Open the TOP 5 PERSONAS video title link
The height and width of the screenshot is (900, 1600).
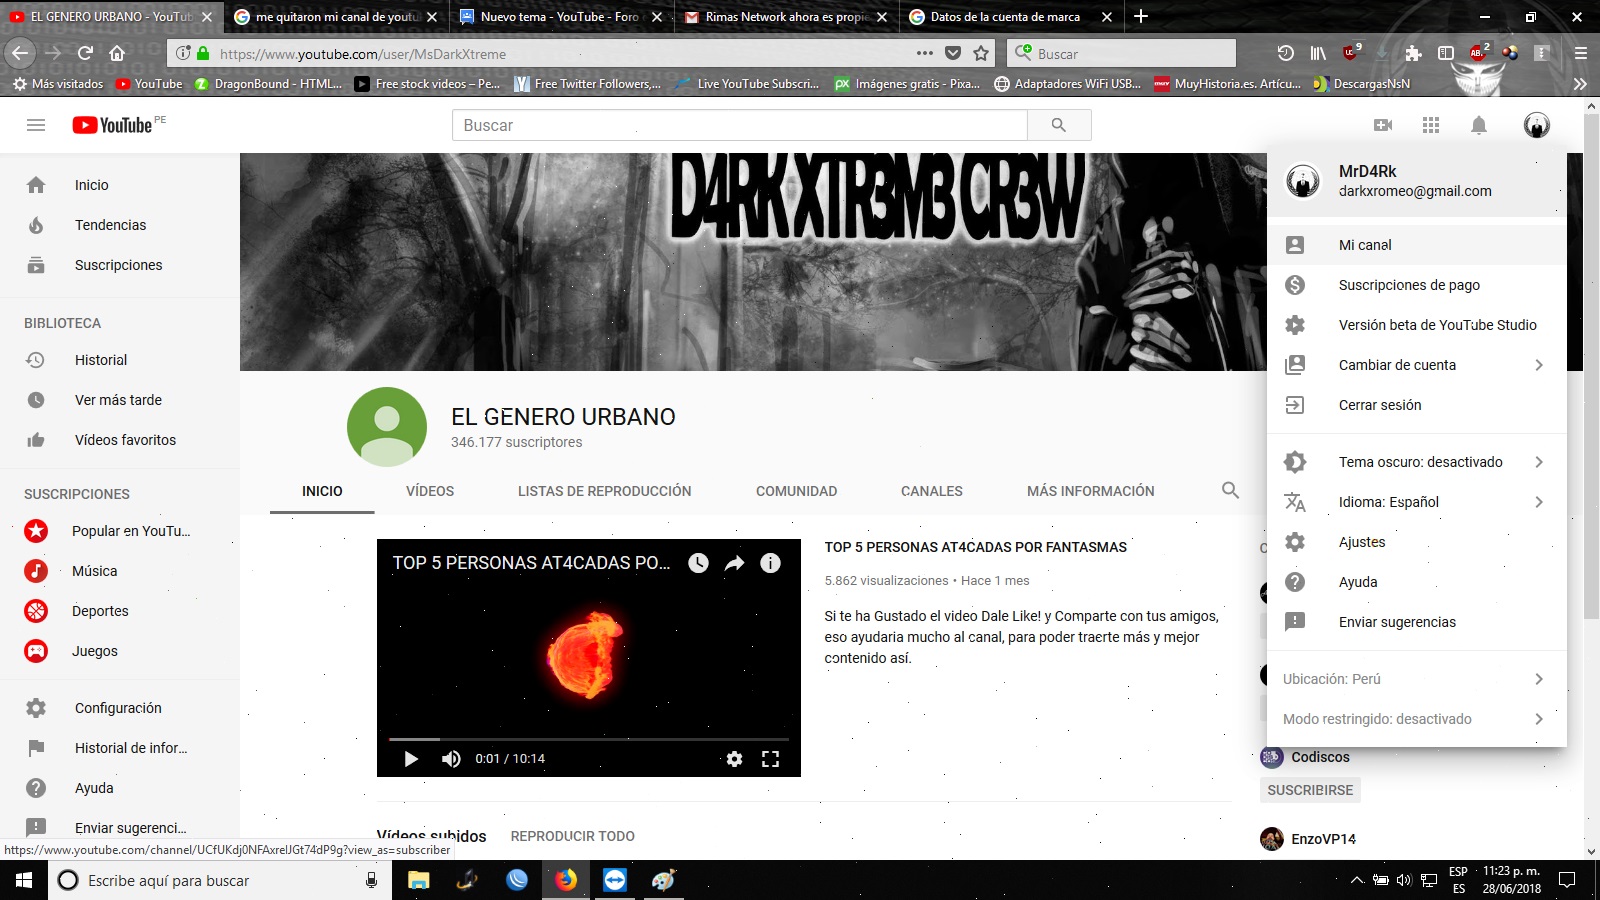[x=975, y=547]
